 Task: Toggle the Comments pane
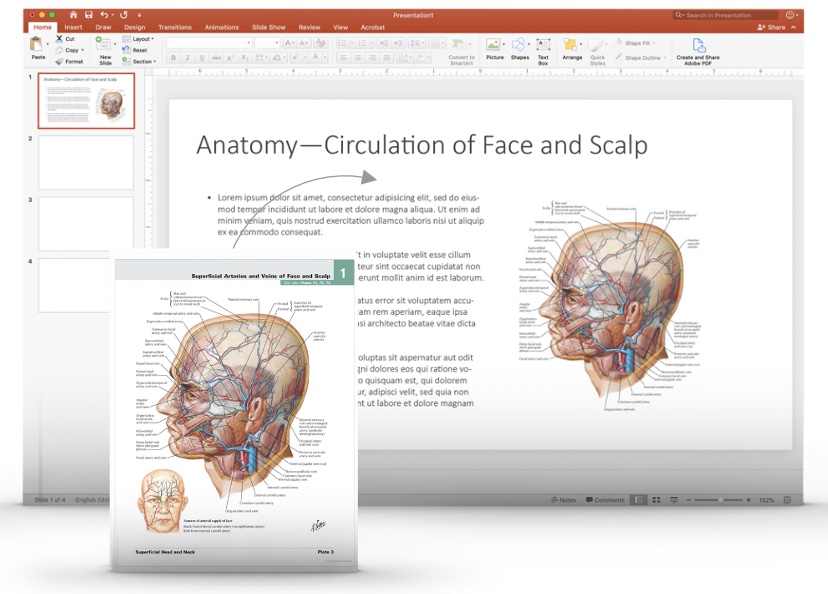[x=605, y=499]
